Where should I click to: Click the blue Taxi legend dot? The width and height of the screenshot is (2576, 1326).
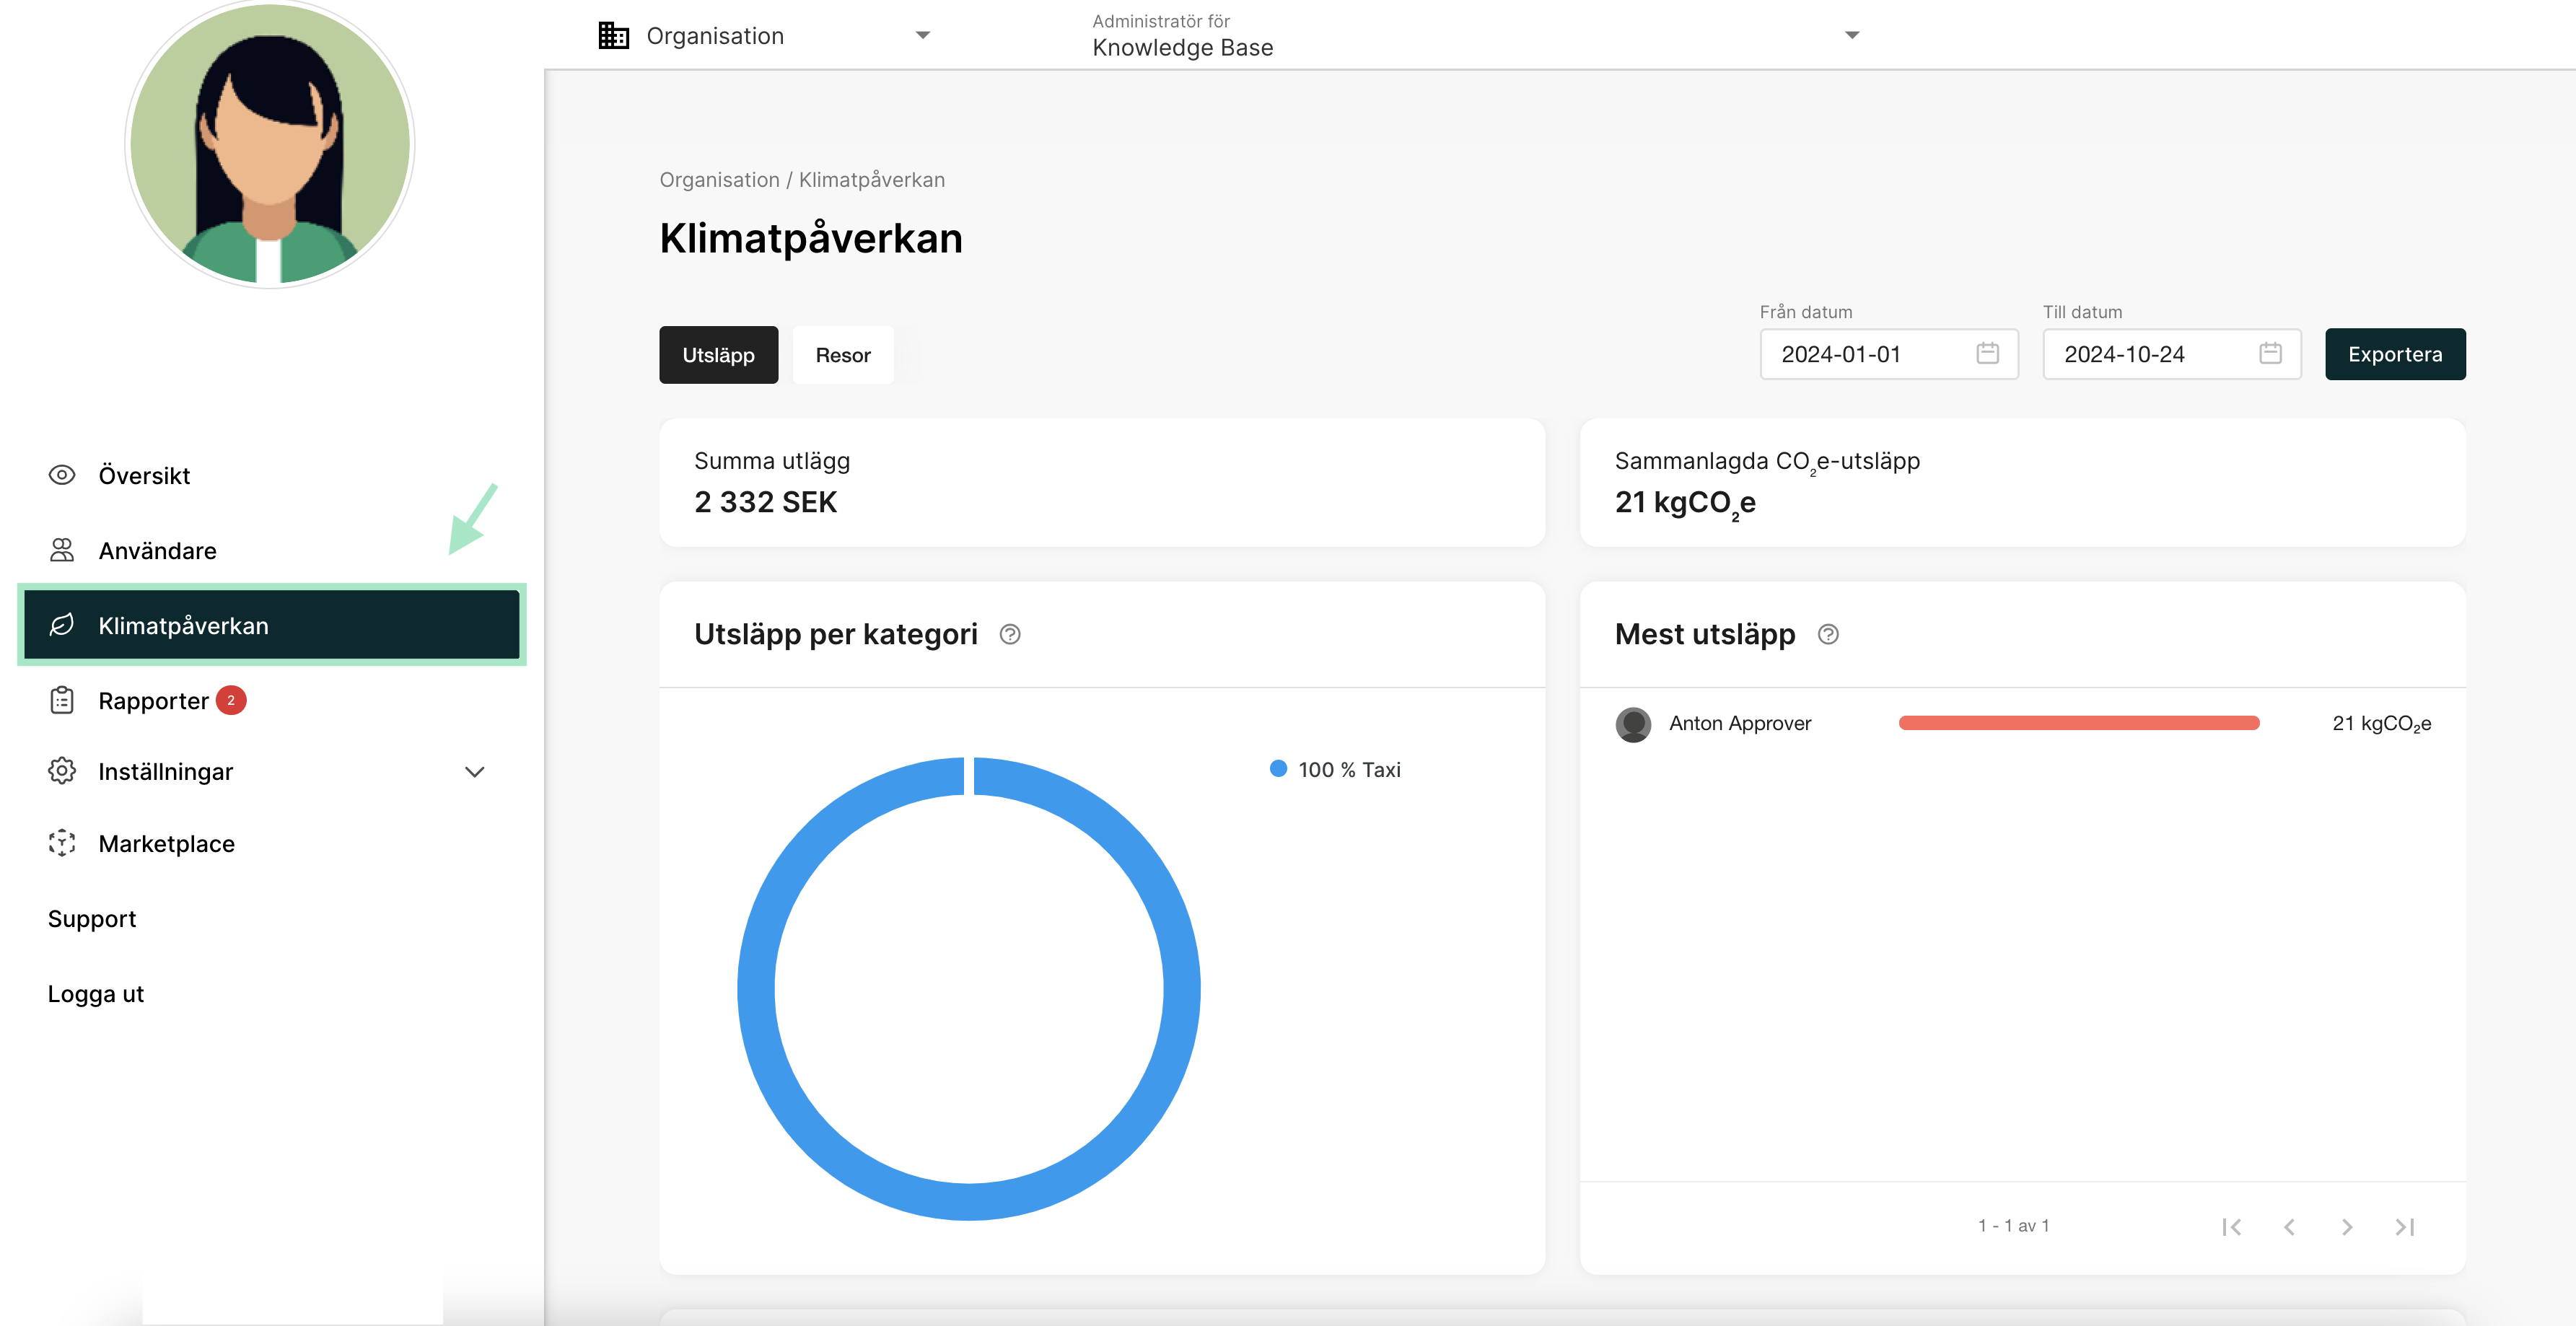1278,769
